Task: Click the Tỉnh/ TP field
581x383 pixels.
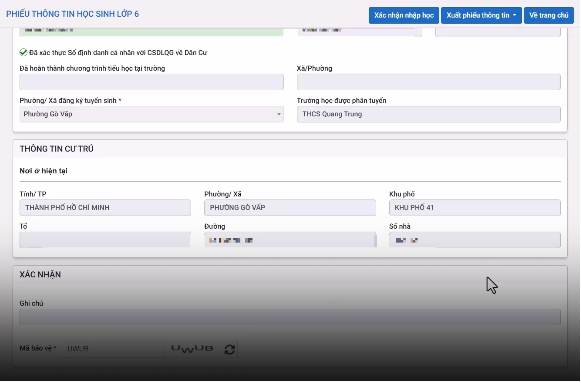Action: click(x=105, y=207)
